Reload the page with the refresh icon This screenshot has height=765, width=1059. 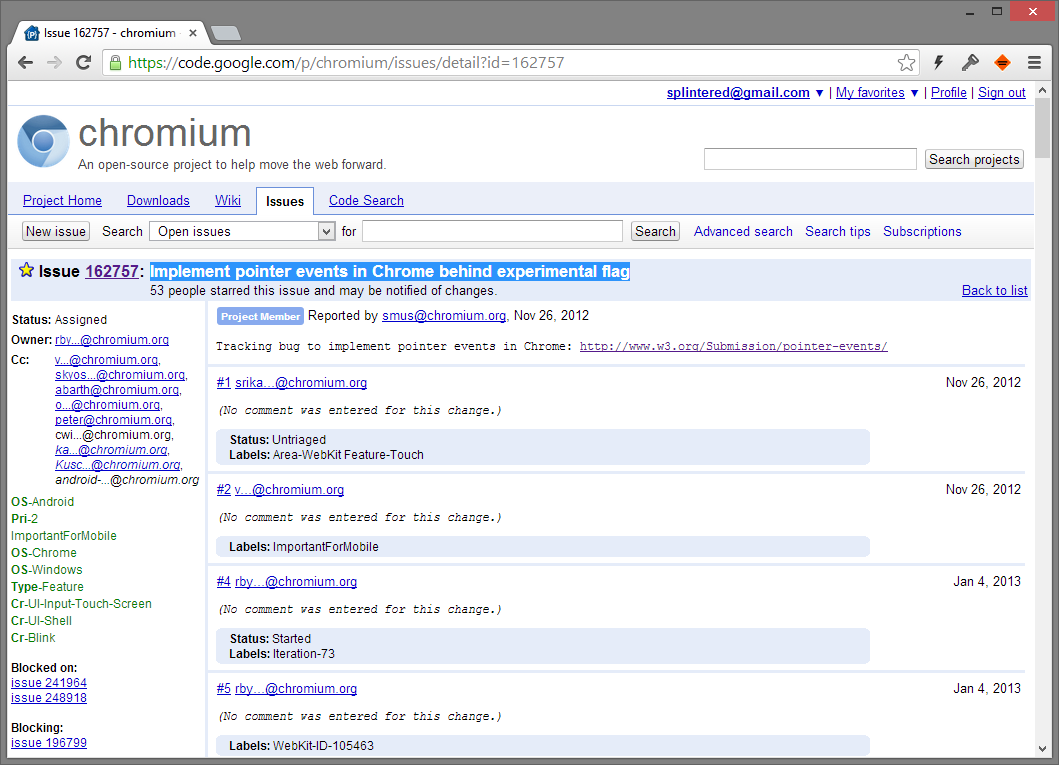84,62
